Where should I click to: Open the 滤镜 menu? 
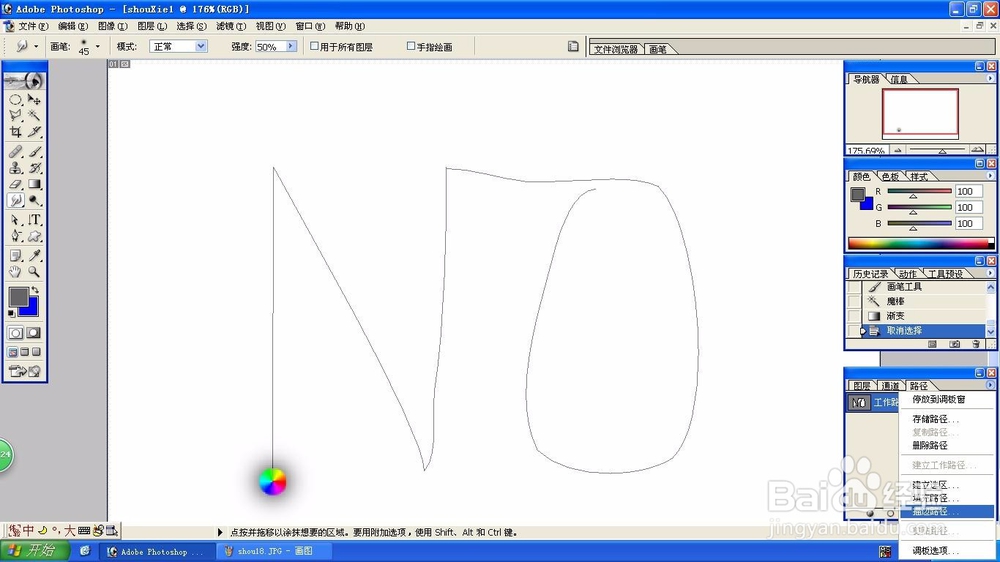tap(231, 26)
